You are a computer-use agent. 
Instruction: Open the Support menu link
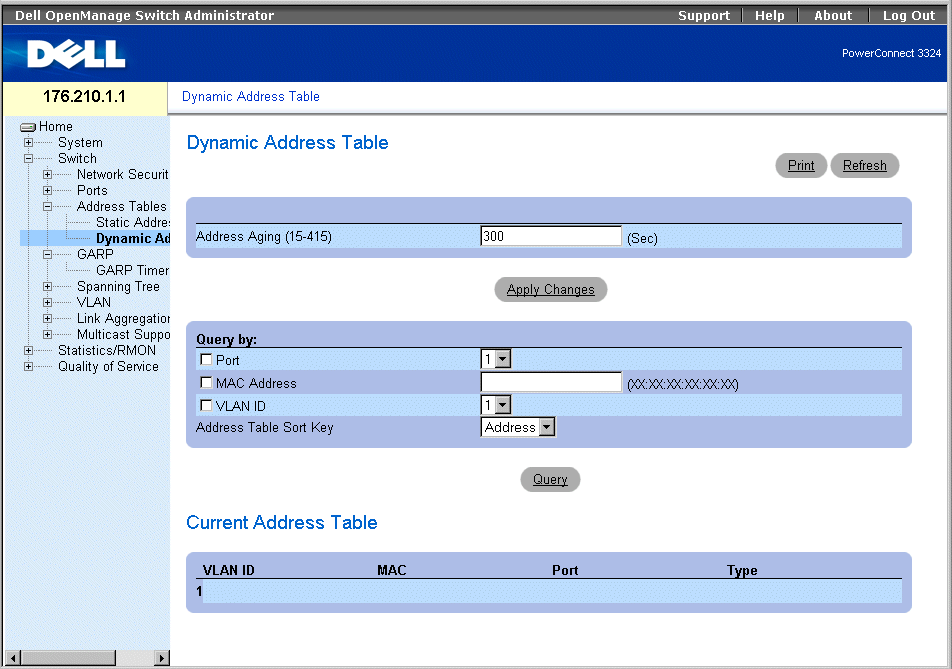point(704,16)
